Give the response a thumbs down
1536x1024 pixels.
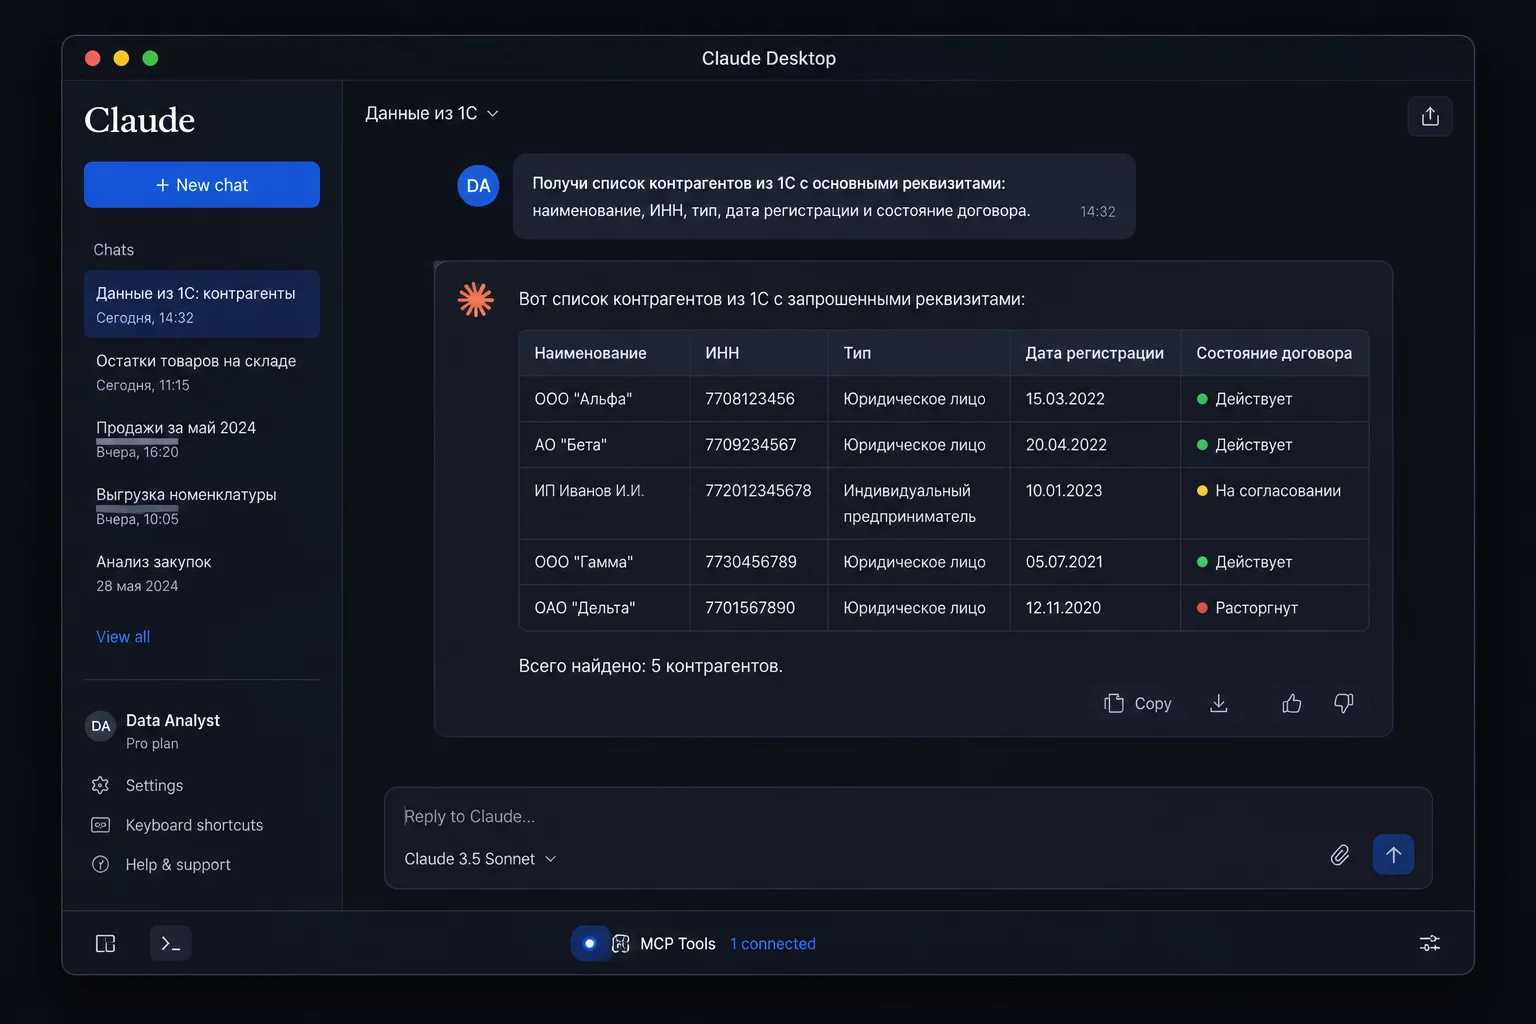[1344, 703]
